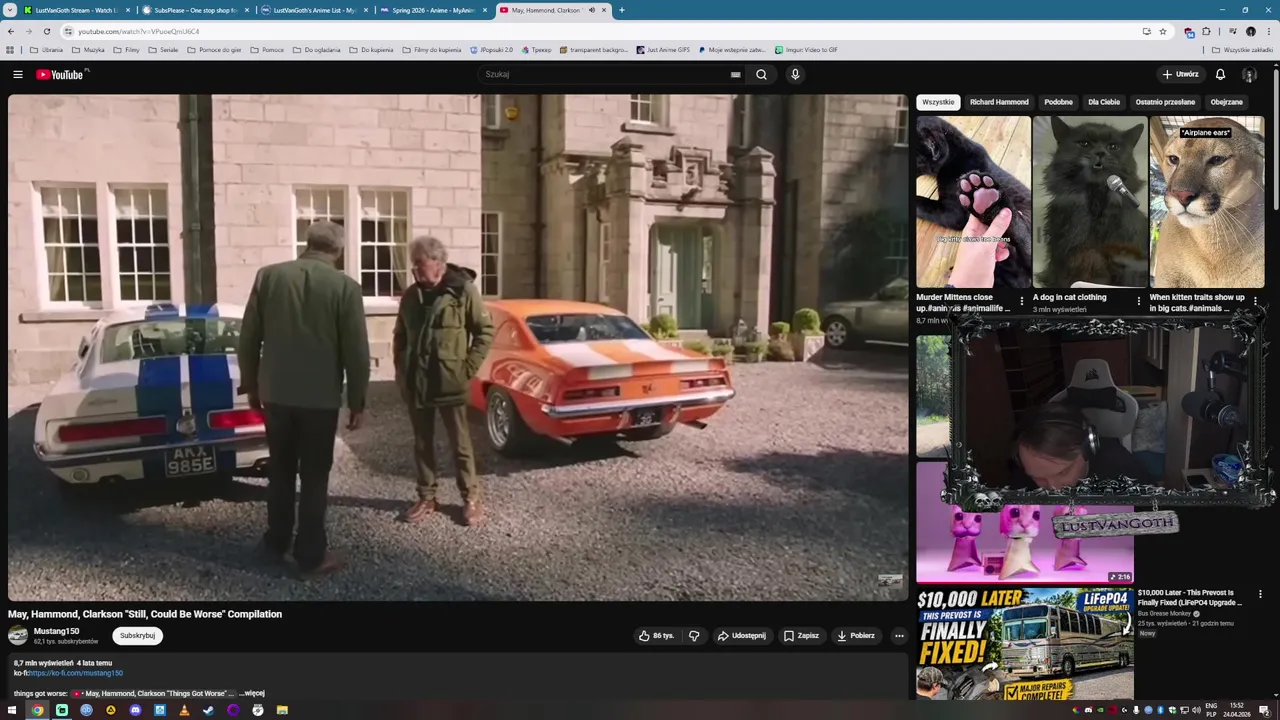Select the Ostatnio przesłane filter chip
The image size is (1280, 720).
tap(1165, 102)
